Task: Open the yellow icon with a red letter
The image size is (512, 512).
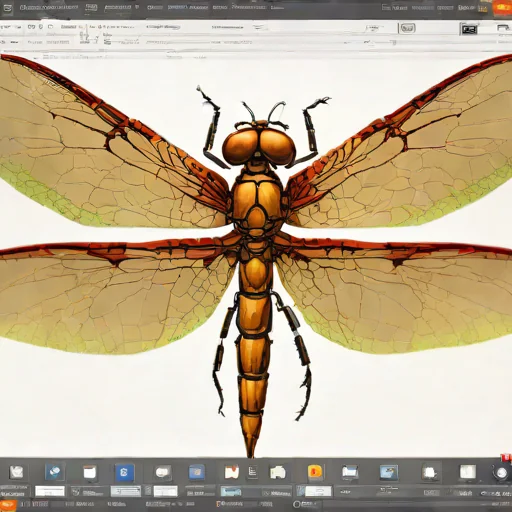Action: pyautogui.click(x=315, y=472)
